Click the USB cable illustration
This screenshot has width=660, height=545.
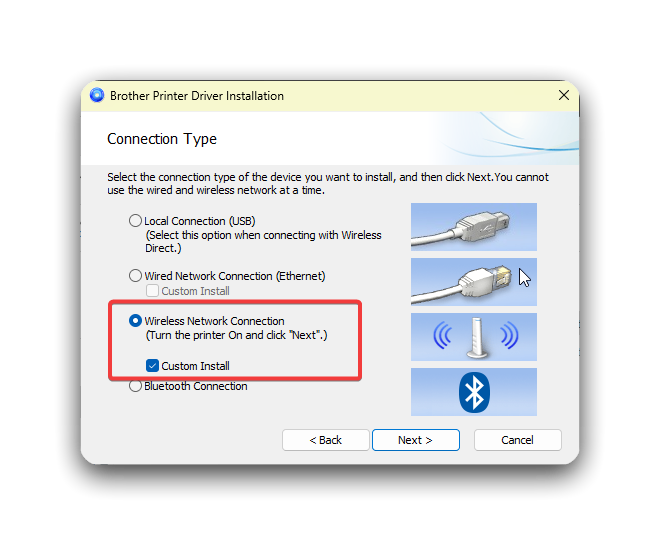pos(474,227)
